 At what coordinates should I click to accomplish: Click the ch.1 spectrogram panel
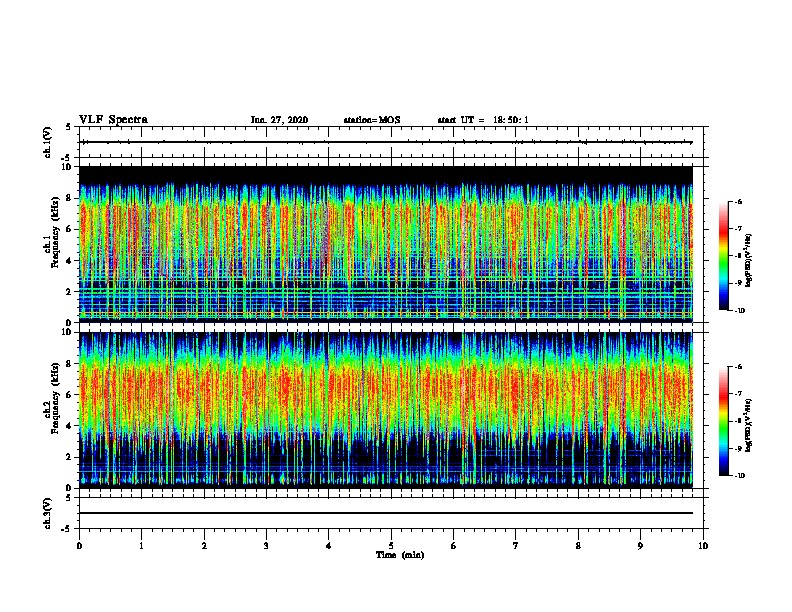pyautogui.click(x=386, y=244)
